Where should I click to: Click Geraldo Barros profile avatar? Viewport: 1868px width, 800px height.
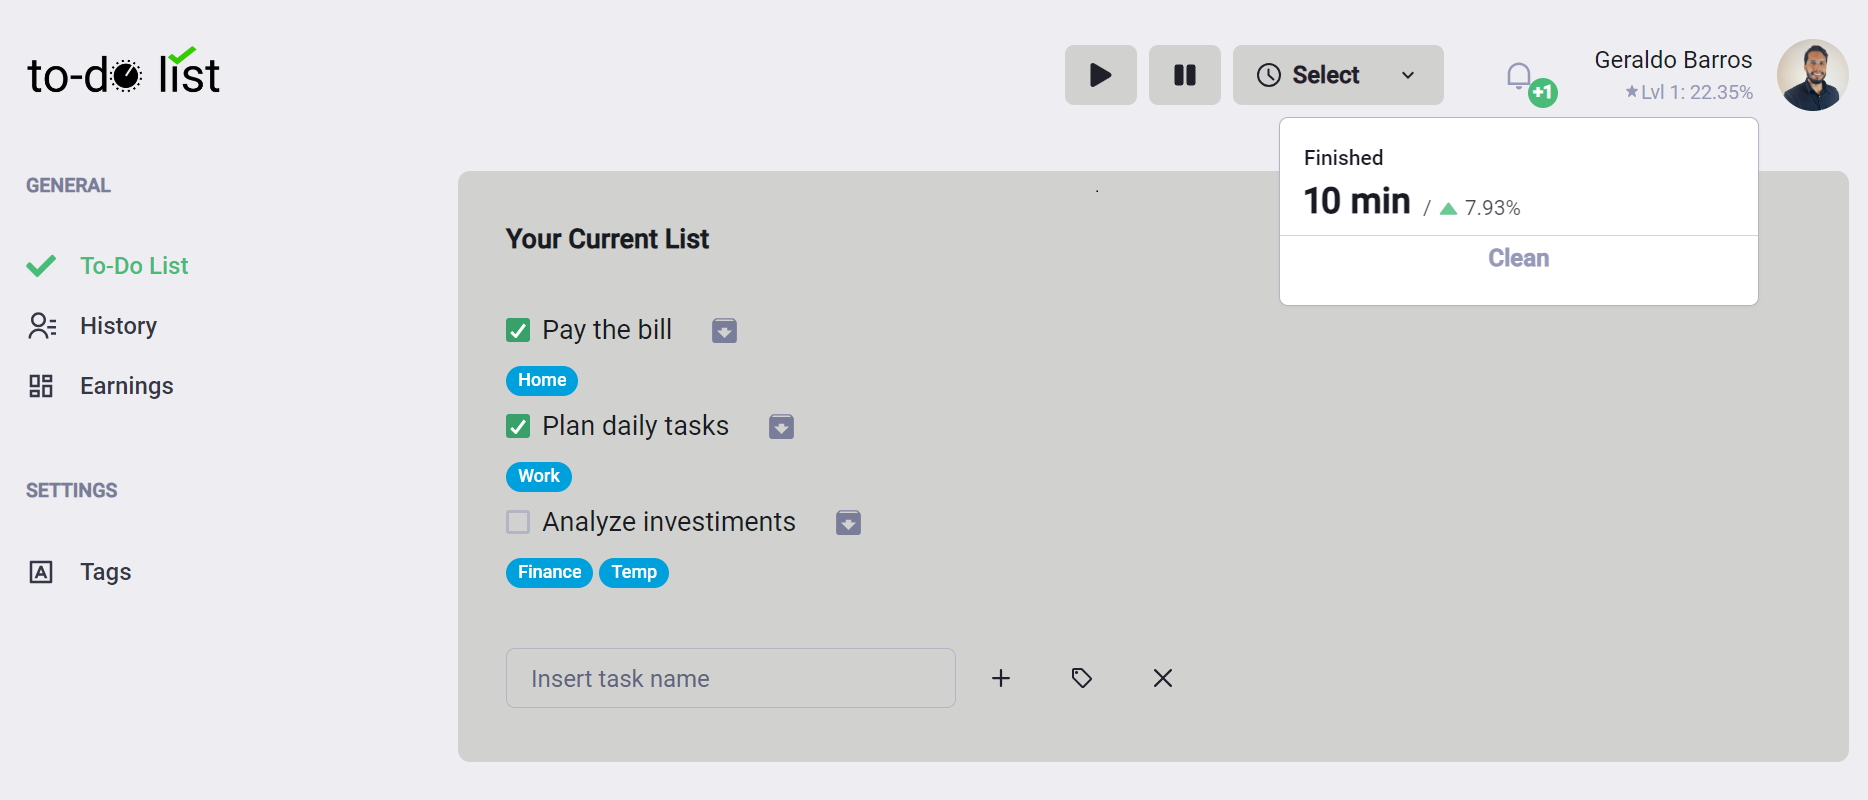[1812, 75]
